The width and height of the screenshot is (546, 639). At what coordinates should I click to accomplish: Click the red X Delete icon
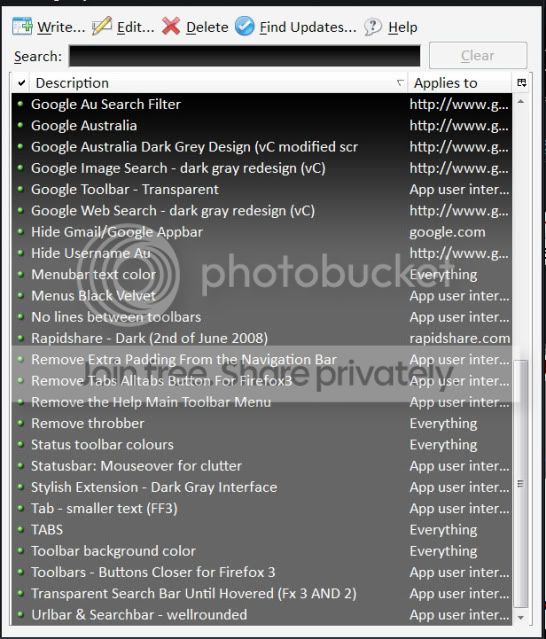[171, 26]
